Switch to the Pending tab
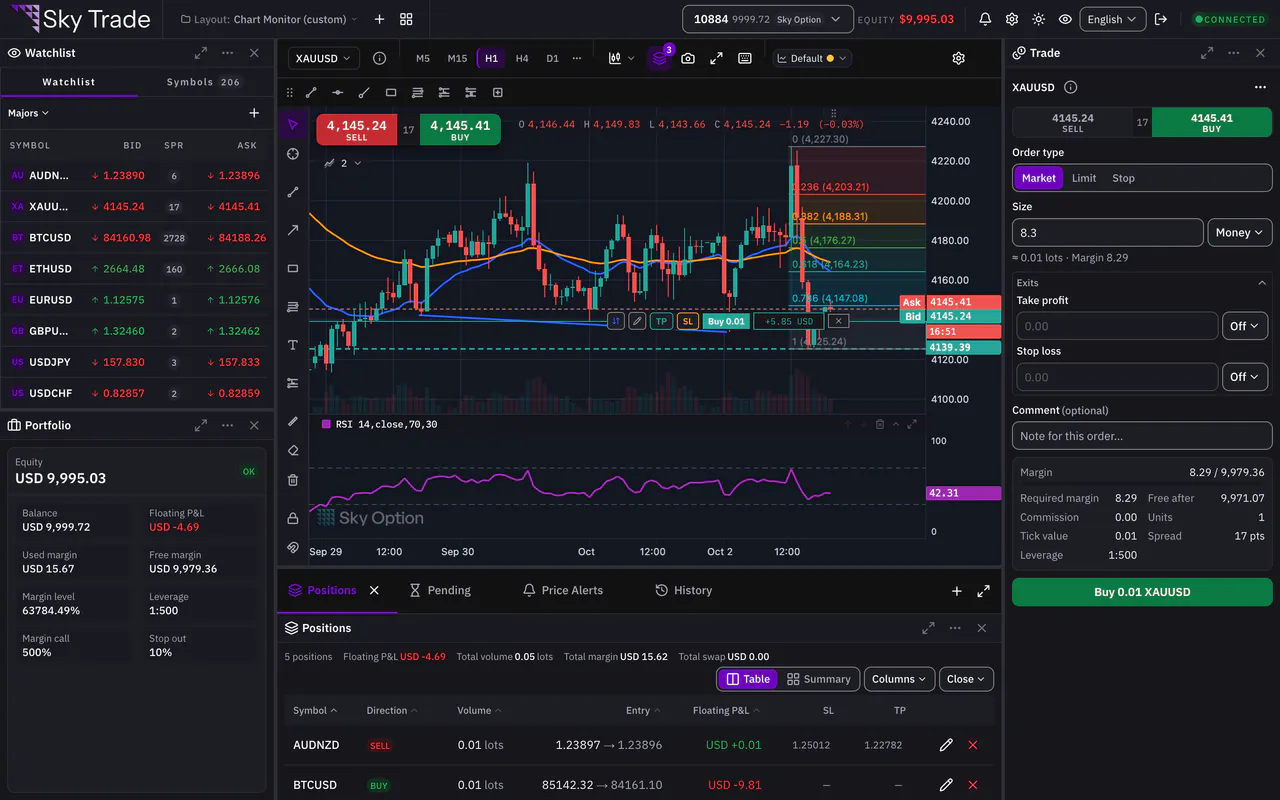Screen dimensions: 1280x800 pos(440,591)
